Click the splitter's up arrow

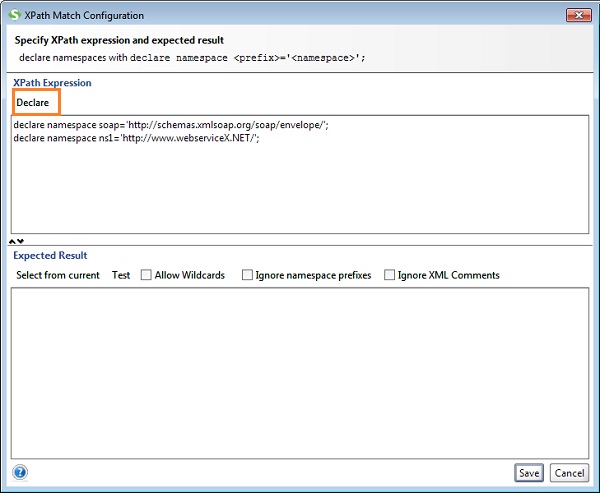pos(12,241)
